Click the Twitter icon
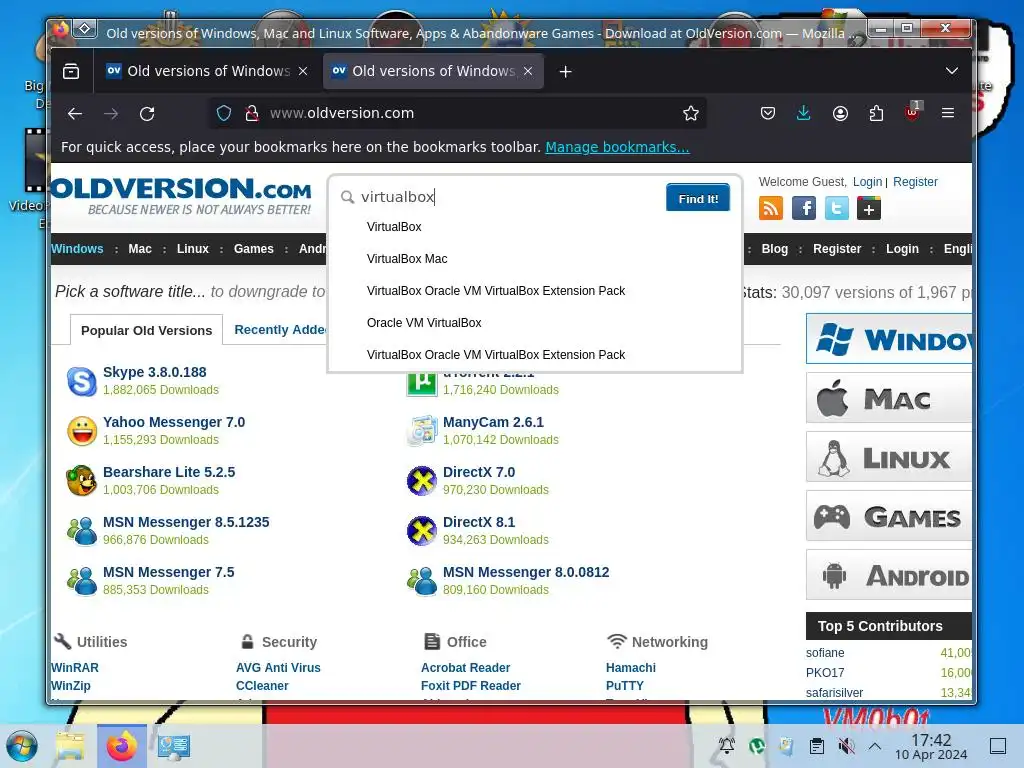Viewport: 1024px width, 768px height. pyautogui.click(x=837, y=209)
